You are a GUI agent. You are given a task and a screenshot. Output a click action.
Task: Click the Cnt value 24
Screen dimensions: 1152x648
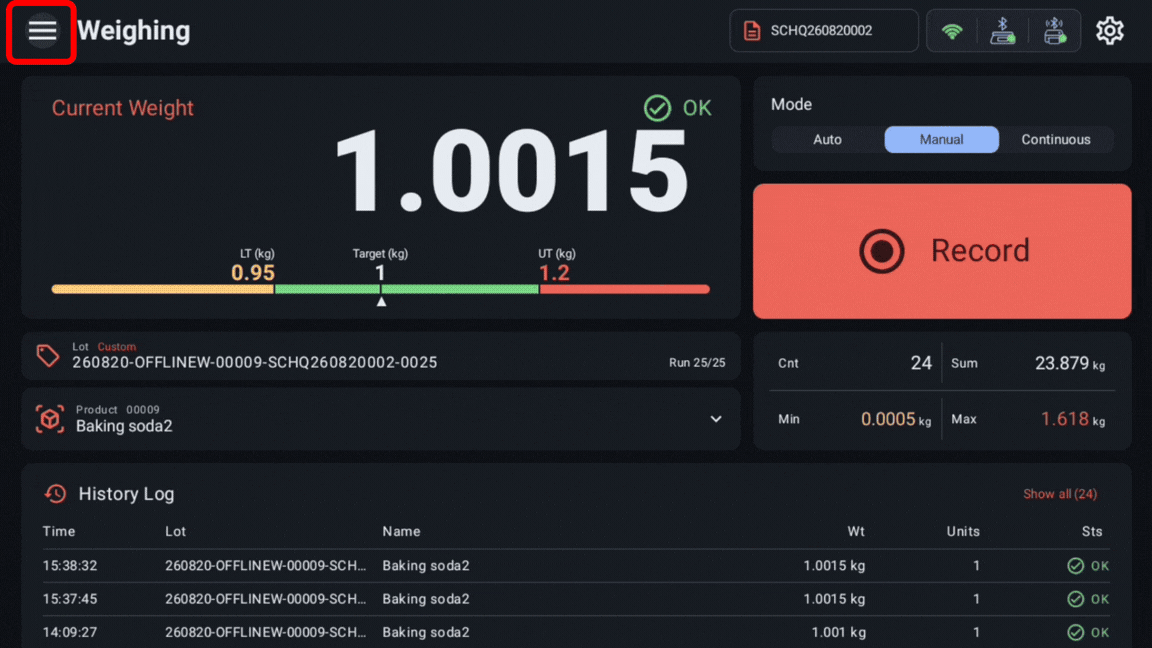click(921, 363)
